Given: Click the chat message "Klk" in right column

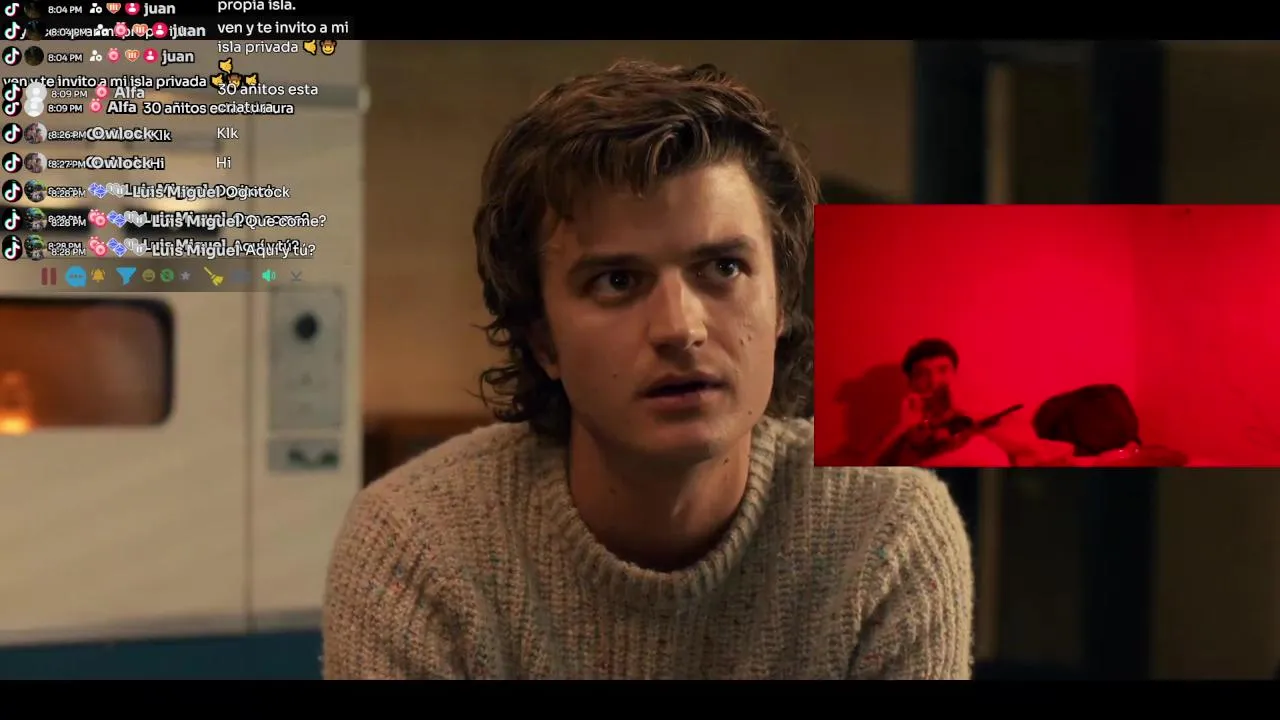Looking at the screenshot, I should coord(227,133).
